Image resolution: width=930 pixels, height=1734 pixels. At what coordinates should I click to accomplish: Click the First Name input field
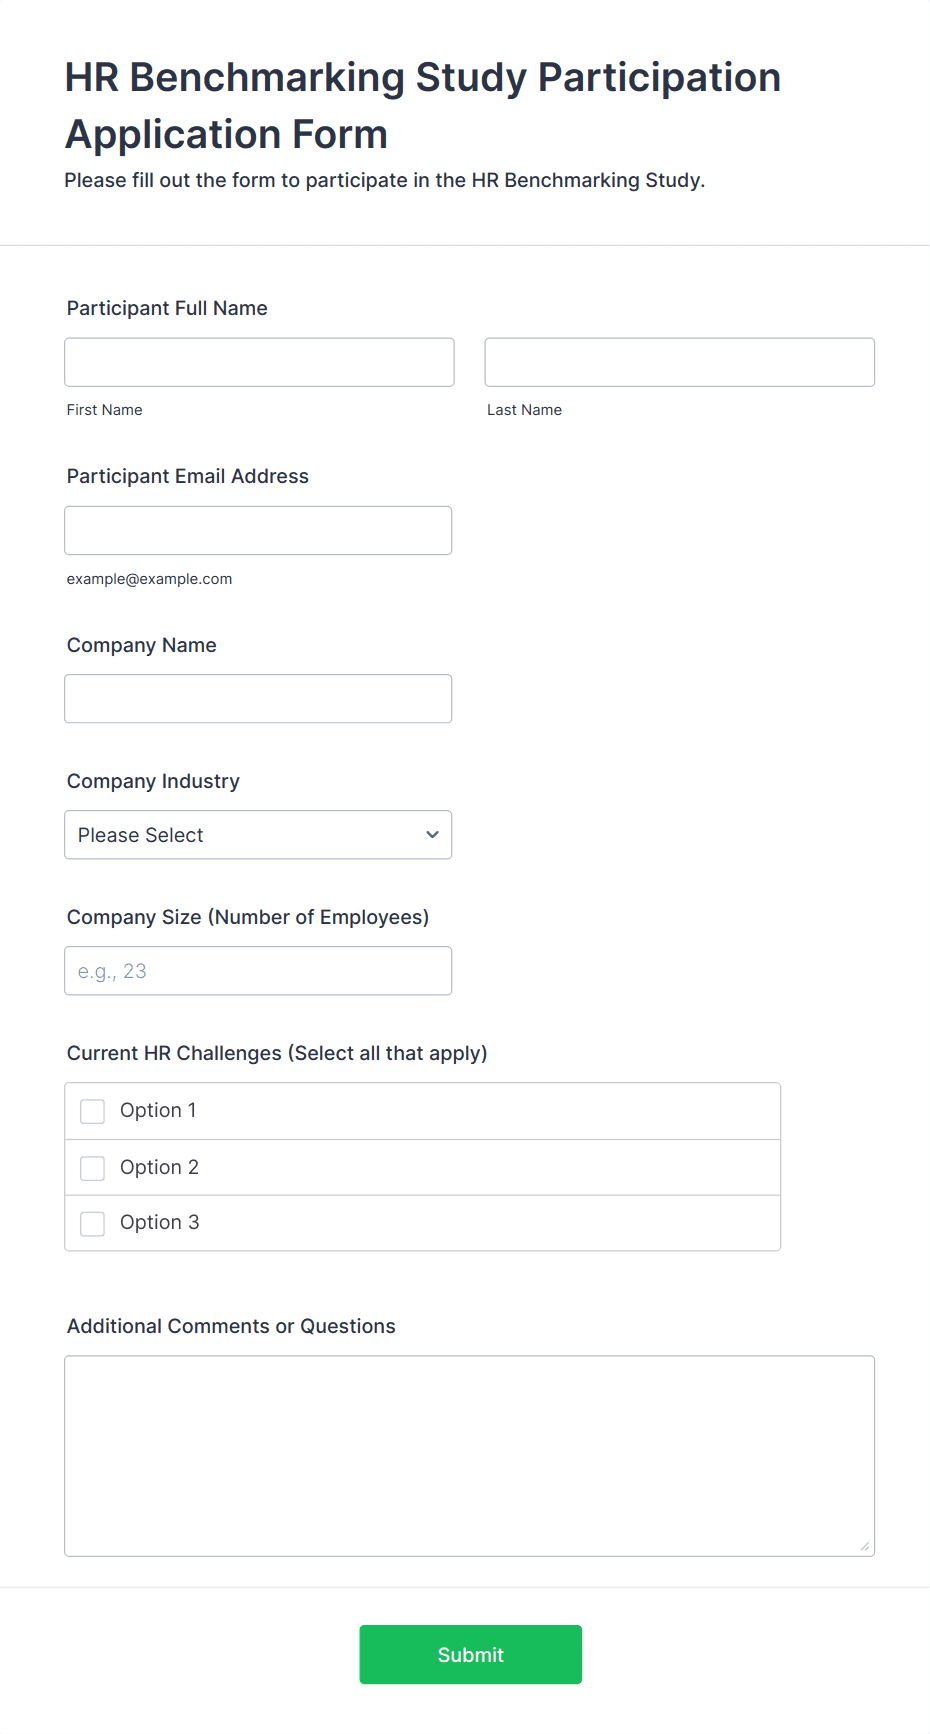click(x=259, y=362)
